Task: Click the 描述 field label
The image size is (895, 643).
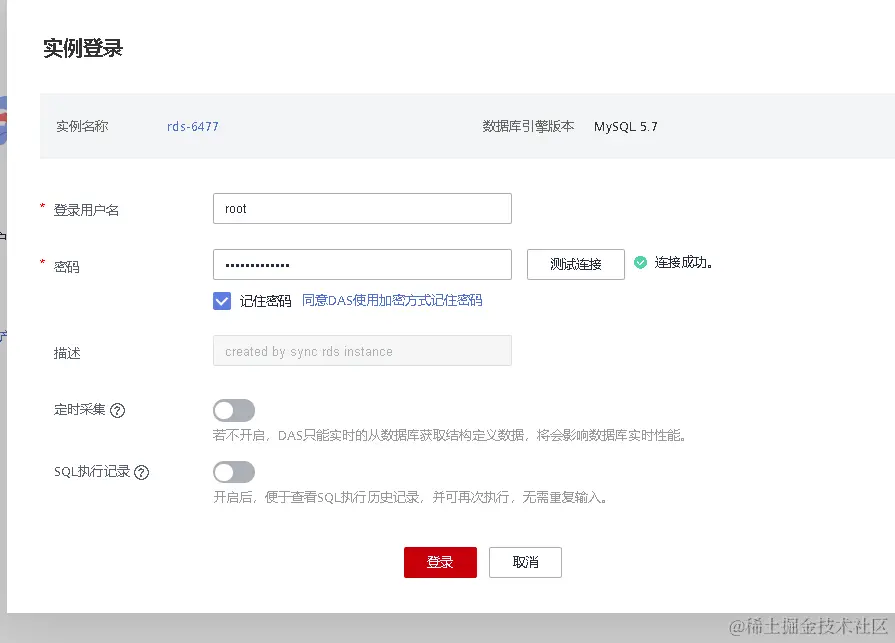Action: tap(67, 353)
